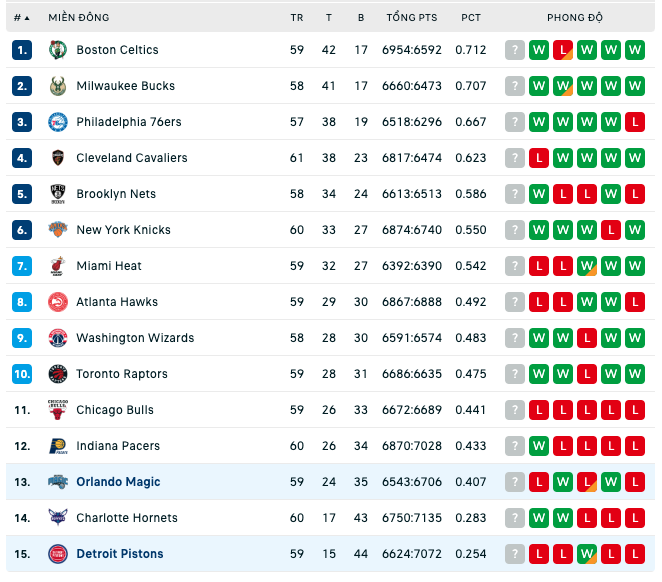
Task: Click the Atlanta Hawks team logo
Action: (x=58, y=302)
